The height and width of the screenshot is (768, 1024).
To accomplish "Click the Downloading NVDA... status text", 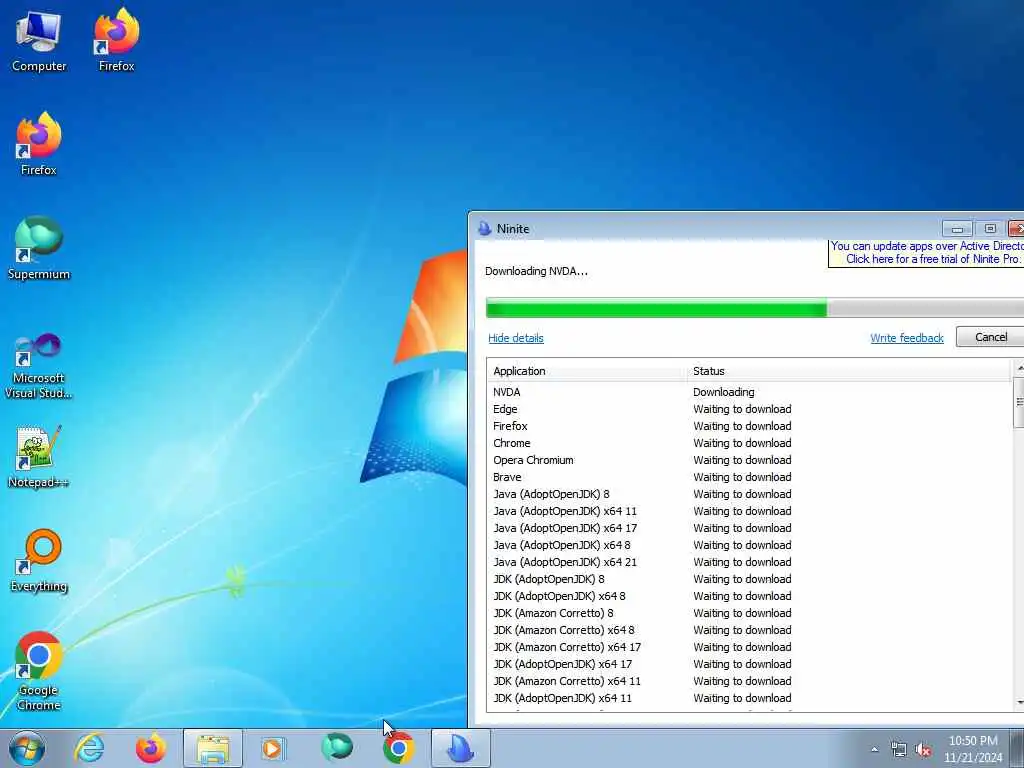I will (x=536, y=271).
